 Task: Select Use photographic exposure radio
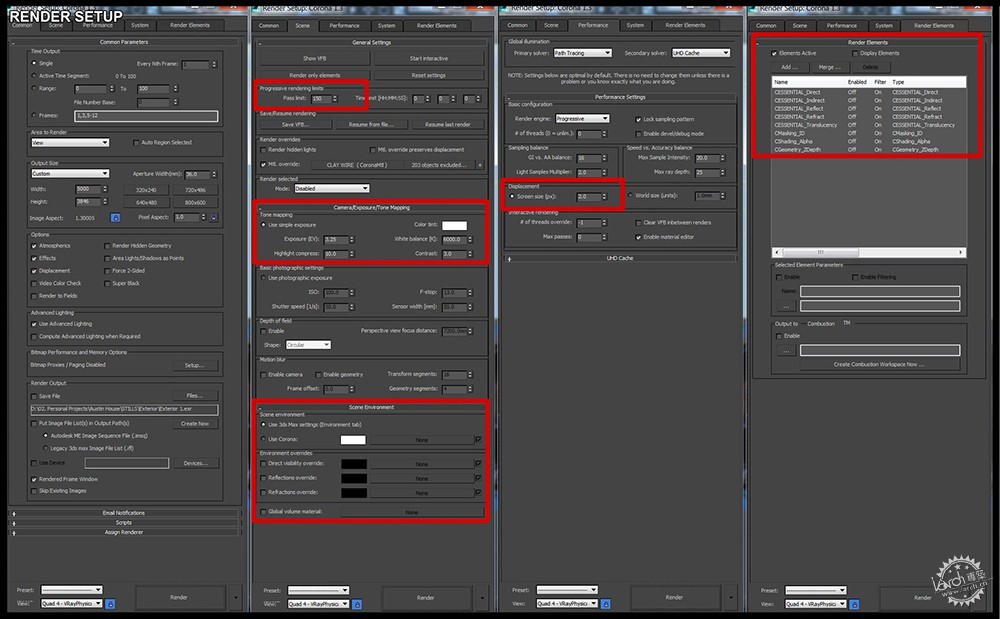263,278
